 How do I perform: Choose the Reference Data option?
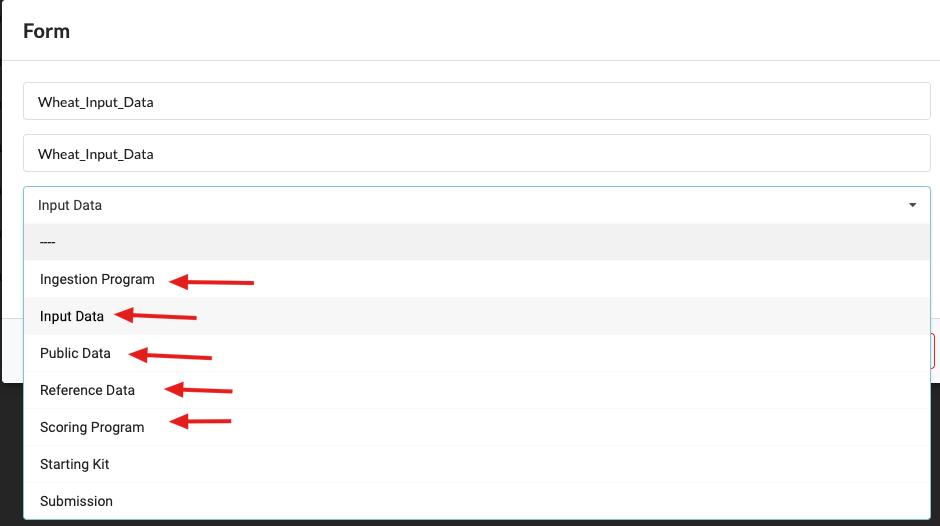click(x=87, y=390)
